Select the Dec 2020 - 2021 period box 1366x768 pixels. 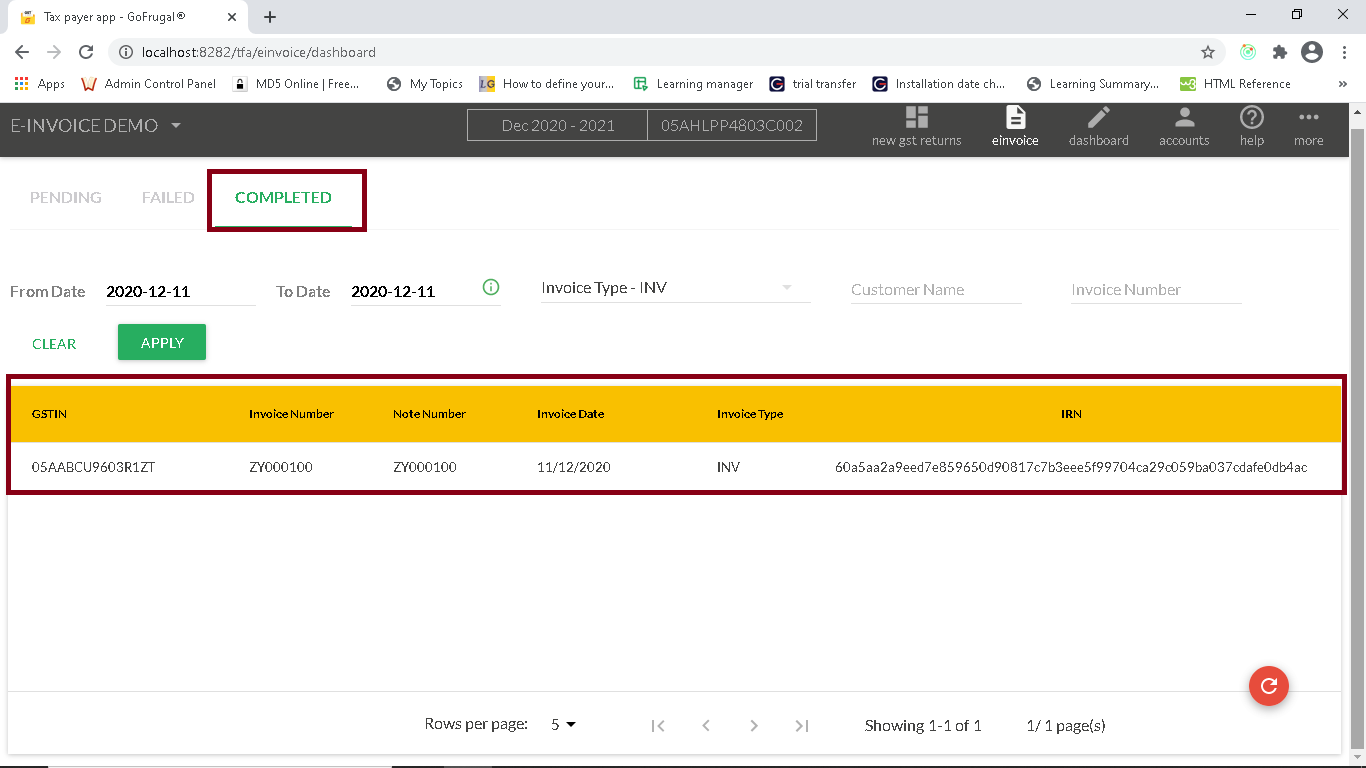(558, 126)
